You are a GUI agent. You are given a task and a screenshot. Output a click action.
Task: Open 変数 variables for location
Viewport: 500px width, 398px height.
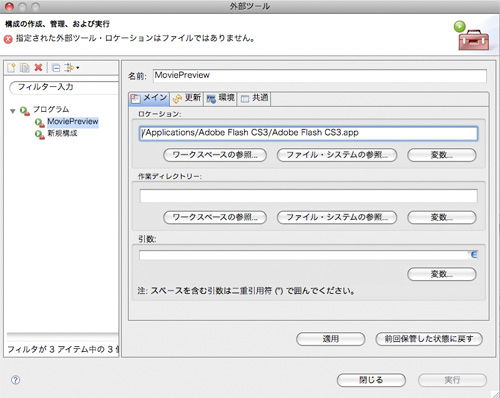coord(442,155)
